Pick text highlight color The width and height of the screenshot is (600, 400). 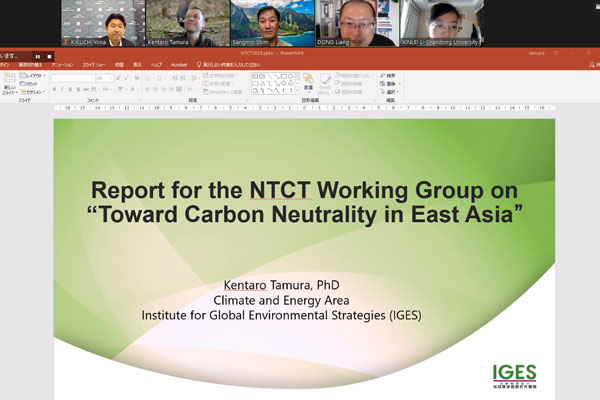click(x=121, y=89)
